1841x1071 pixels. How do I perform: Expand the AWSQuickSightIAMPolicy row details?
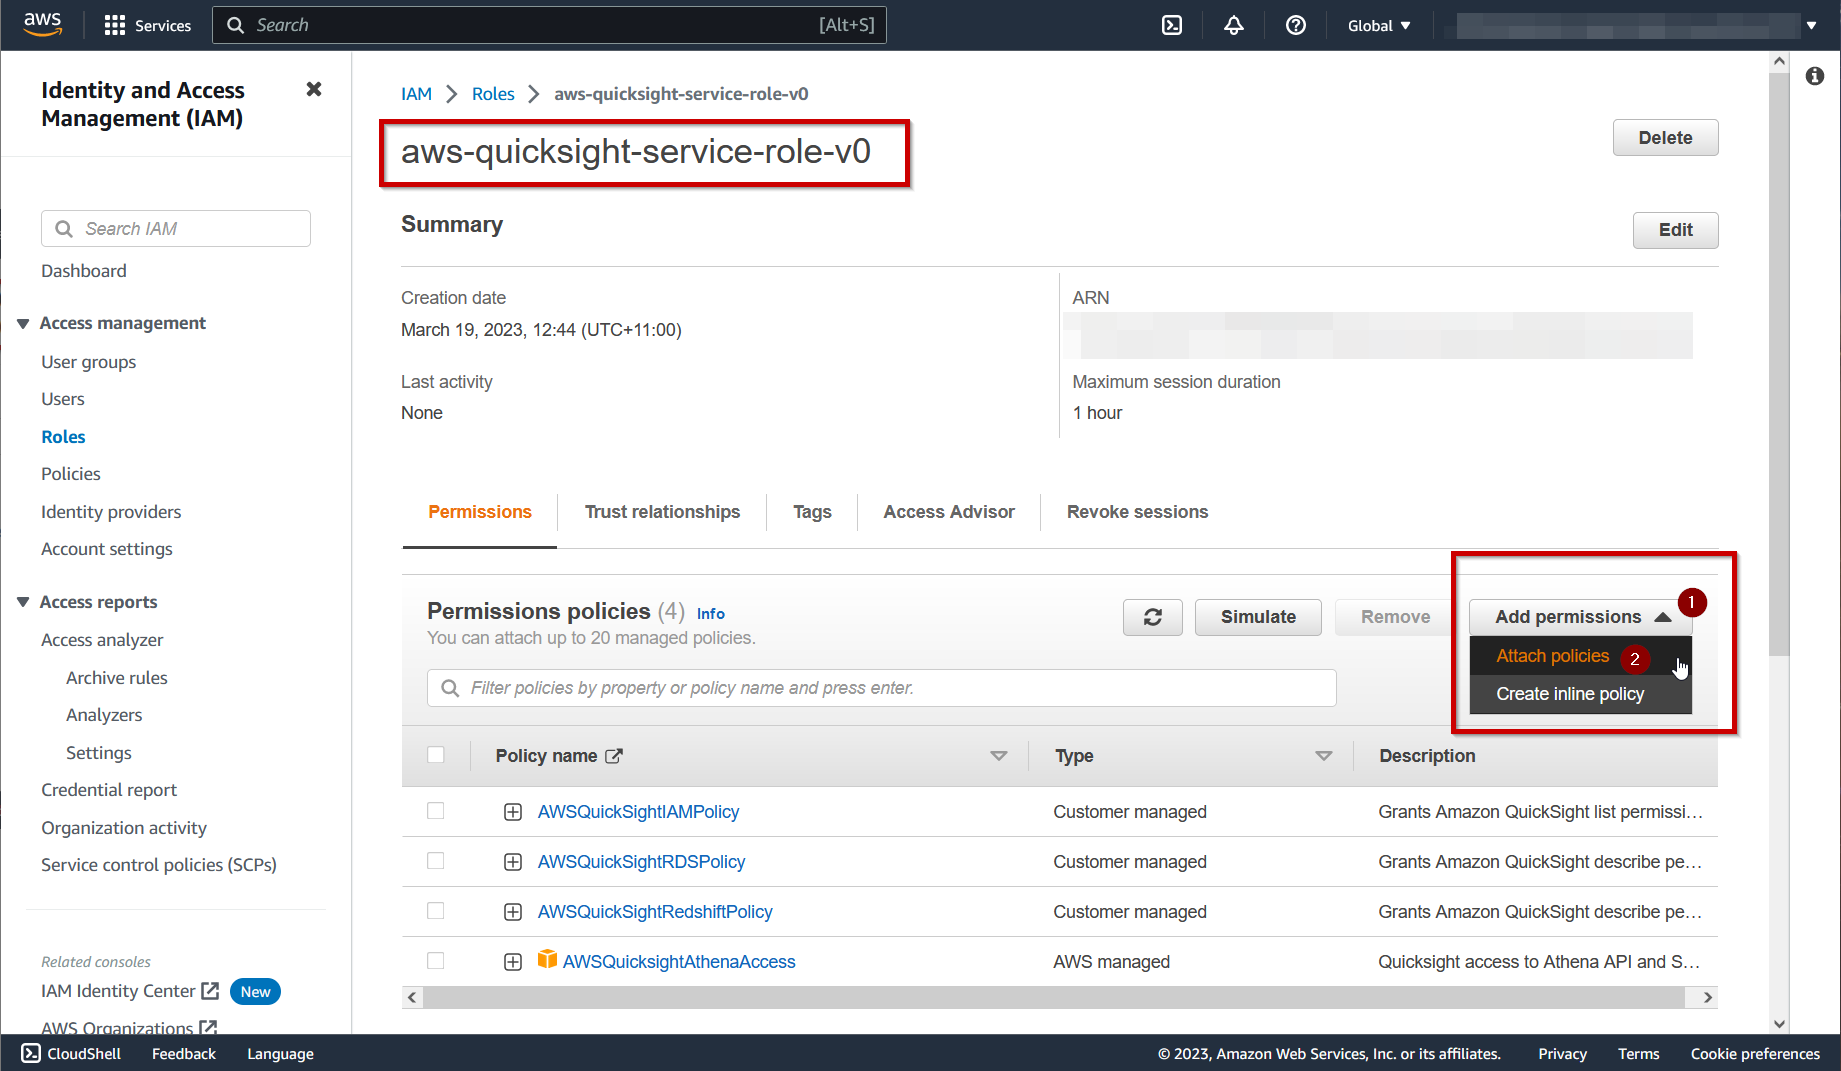513,812
